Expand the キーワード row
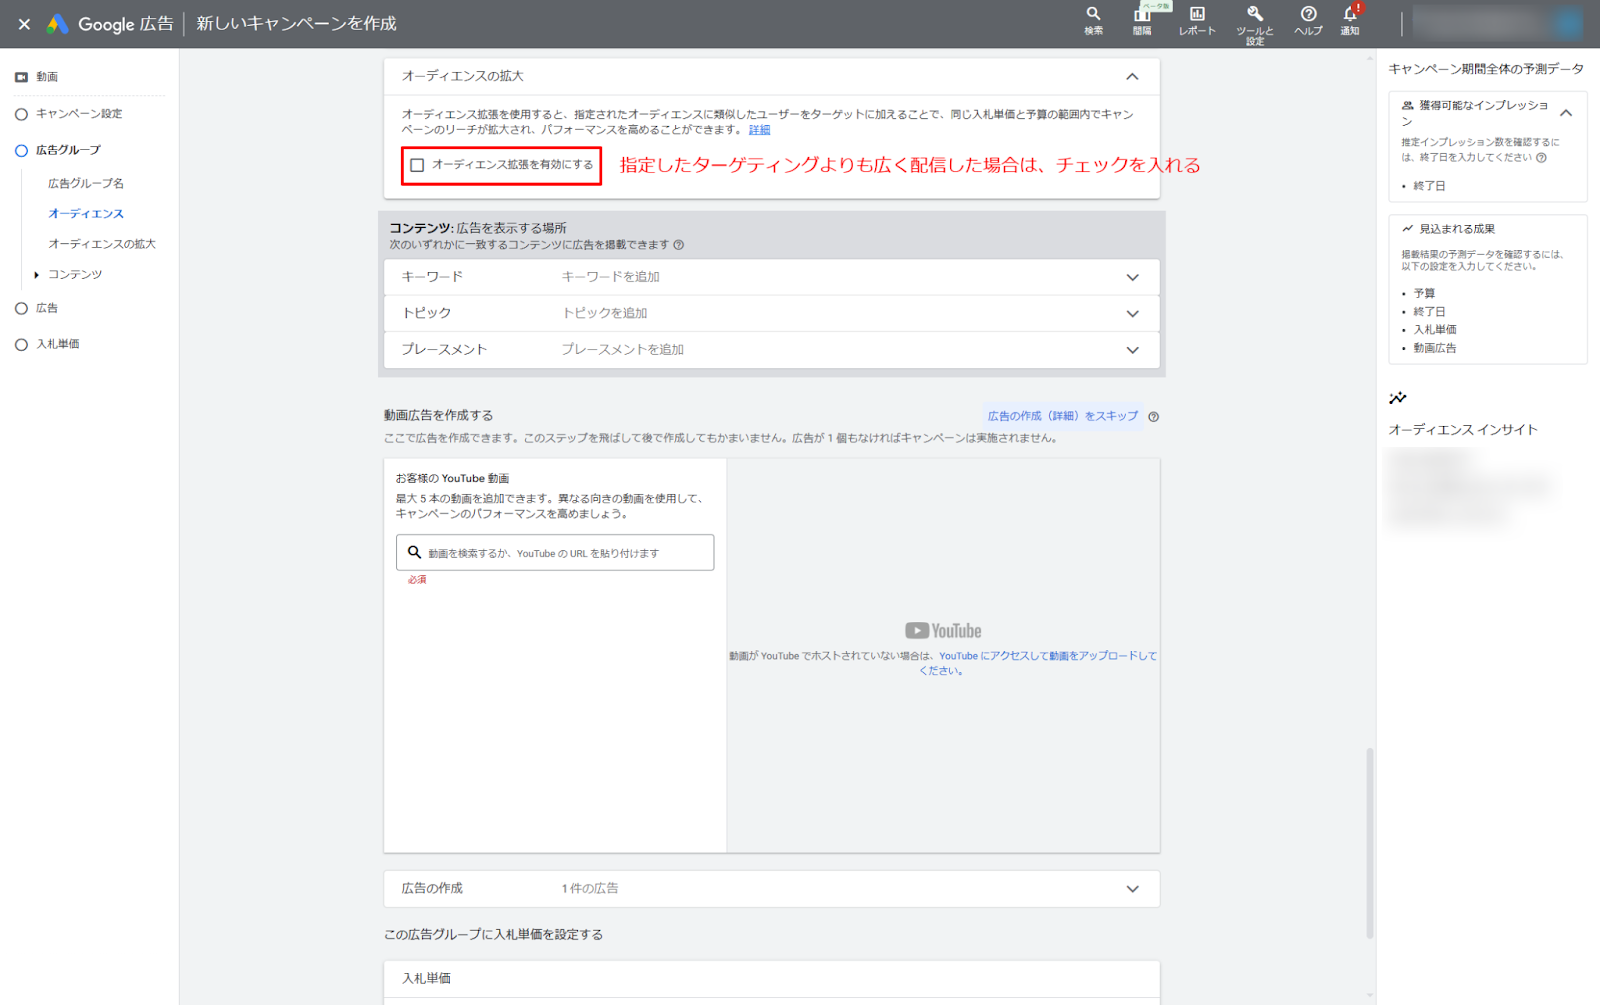Image resolution: width=1600 pixels, height=1005 pixels. click(771, 277)
